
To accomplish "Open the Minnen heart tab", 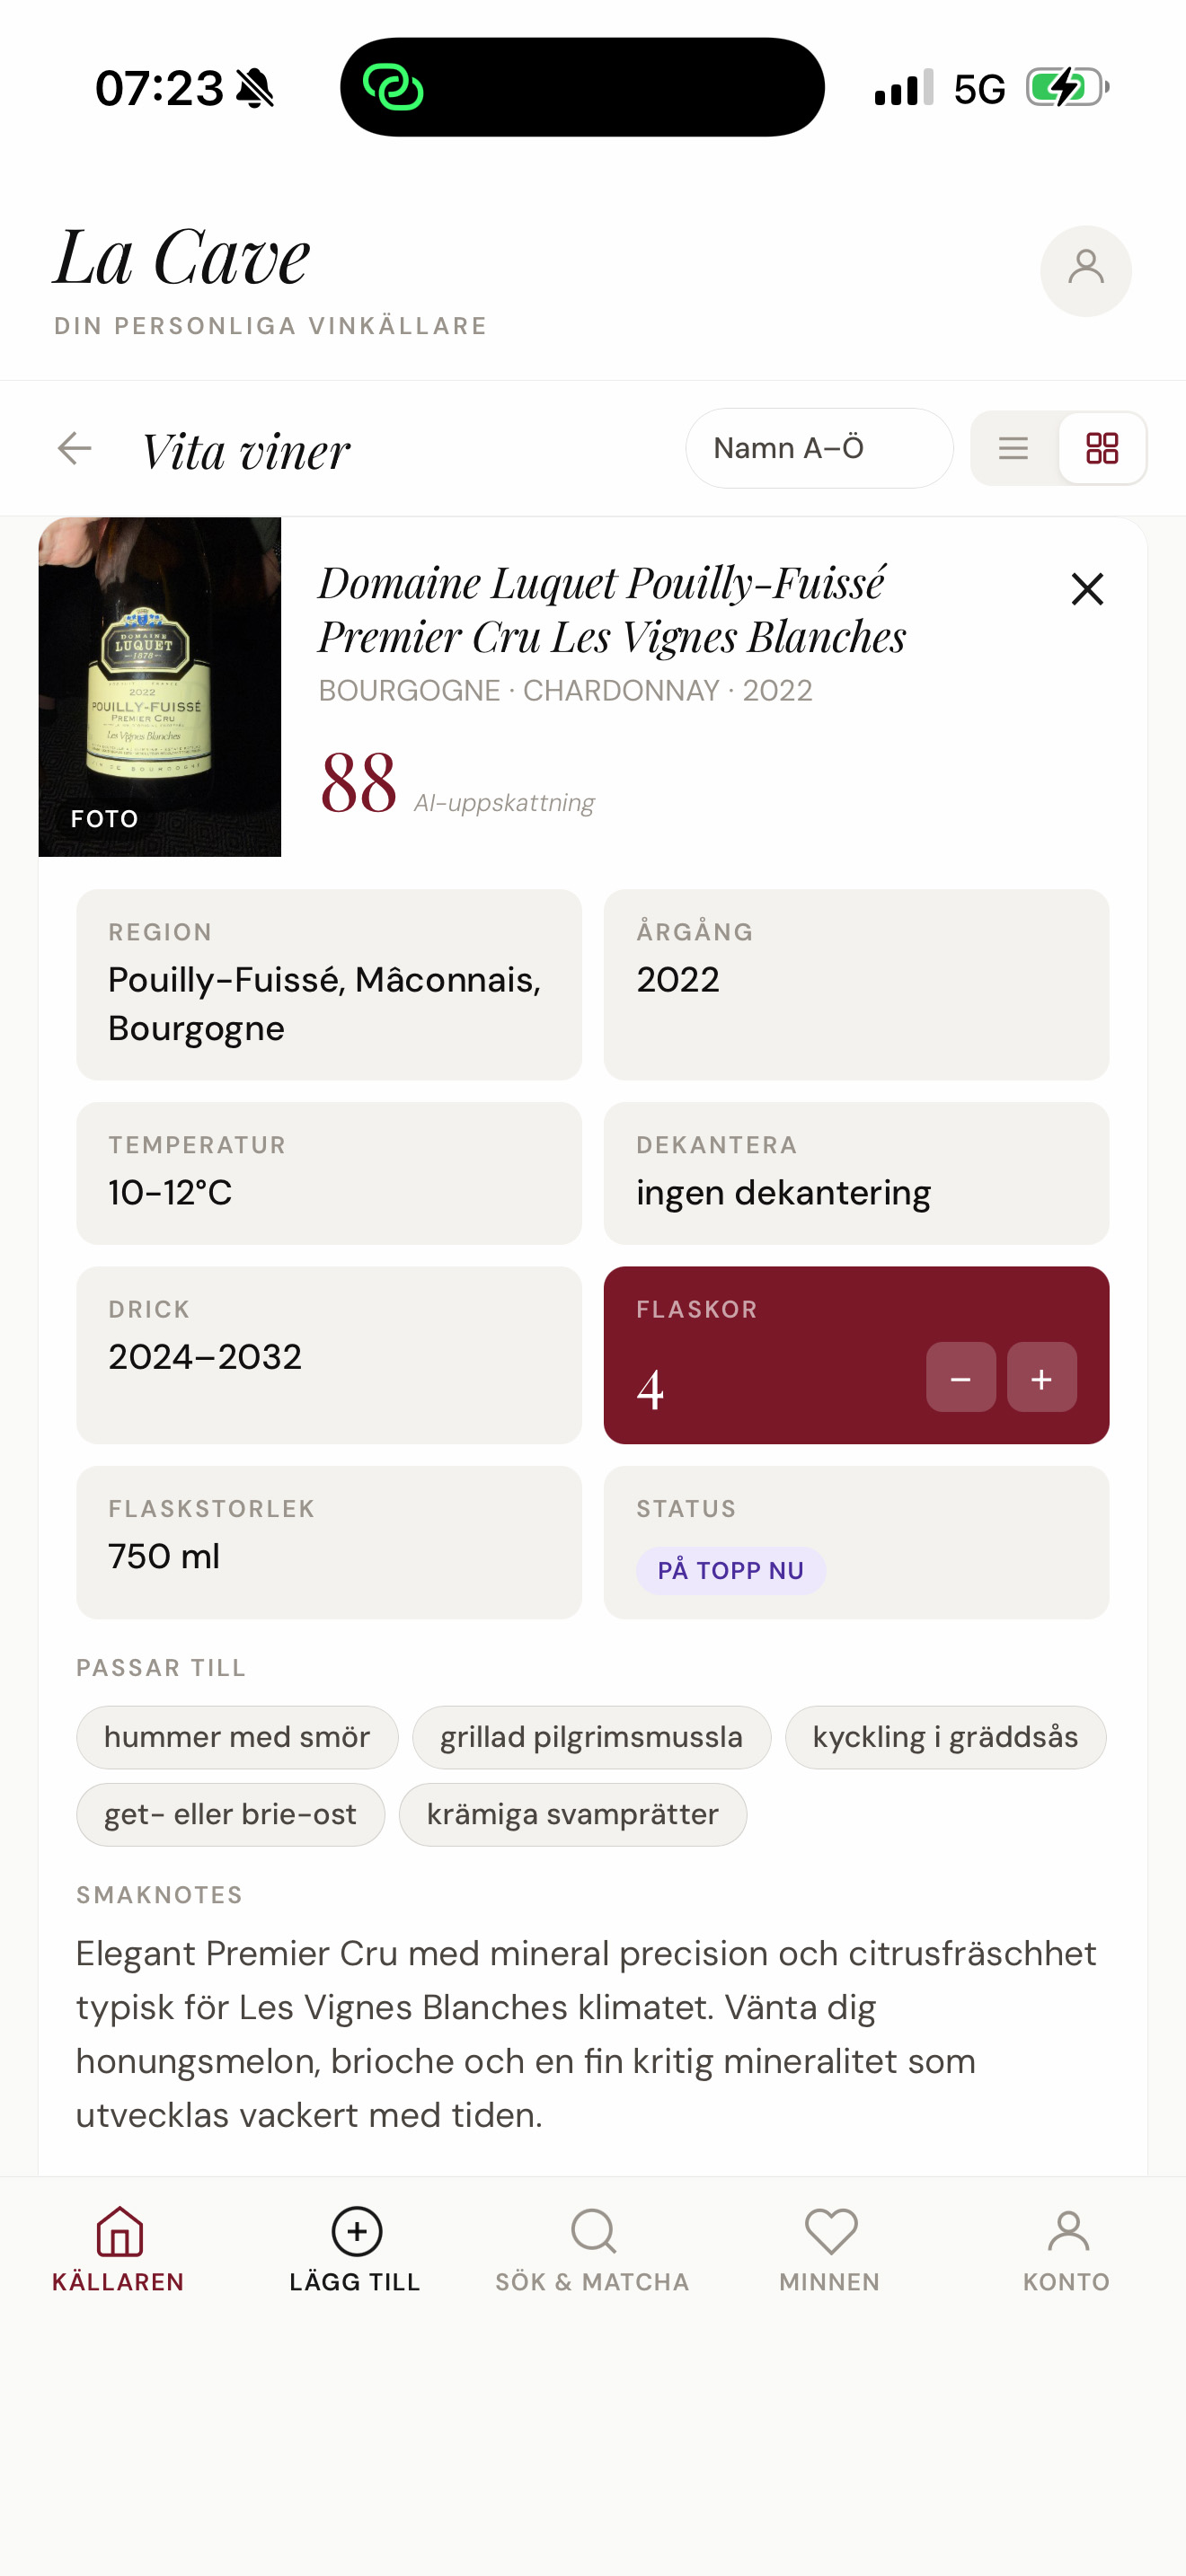I will click(x=830, y=2250).
